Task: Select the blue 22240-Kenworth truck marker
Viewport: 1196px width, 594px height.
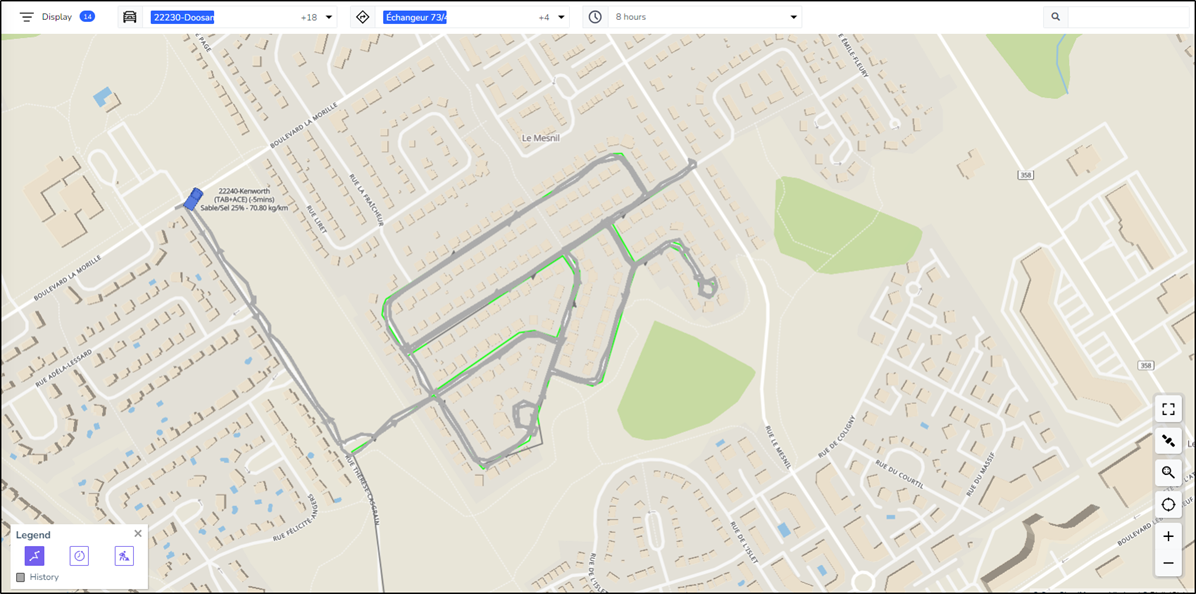Action: 193,199
